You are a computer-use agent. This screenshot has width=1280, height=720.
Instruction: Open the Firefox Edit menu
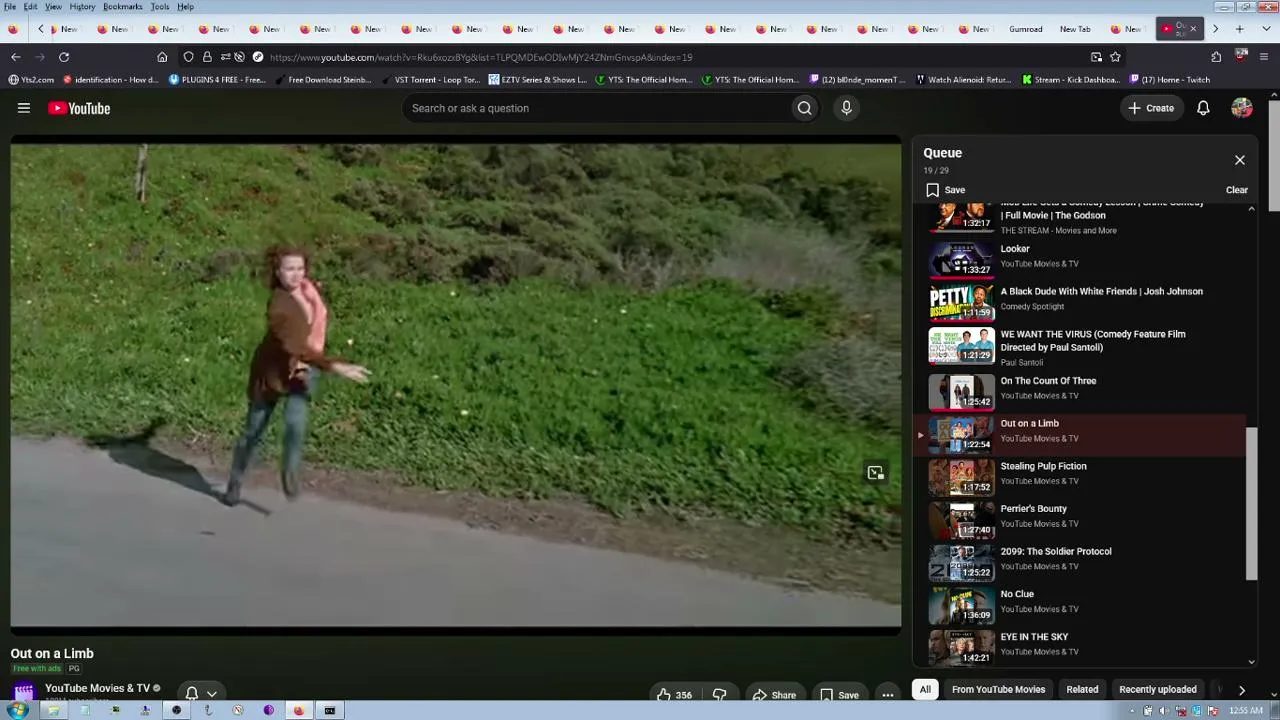(x=31, y=7)
